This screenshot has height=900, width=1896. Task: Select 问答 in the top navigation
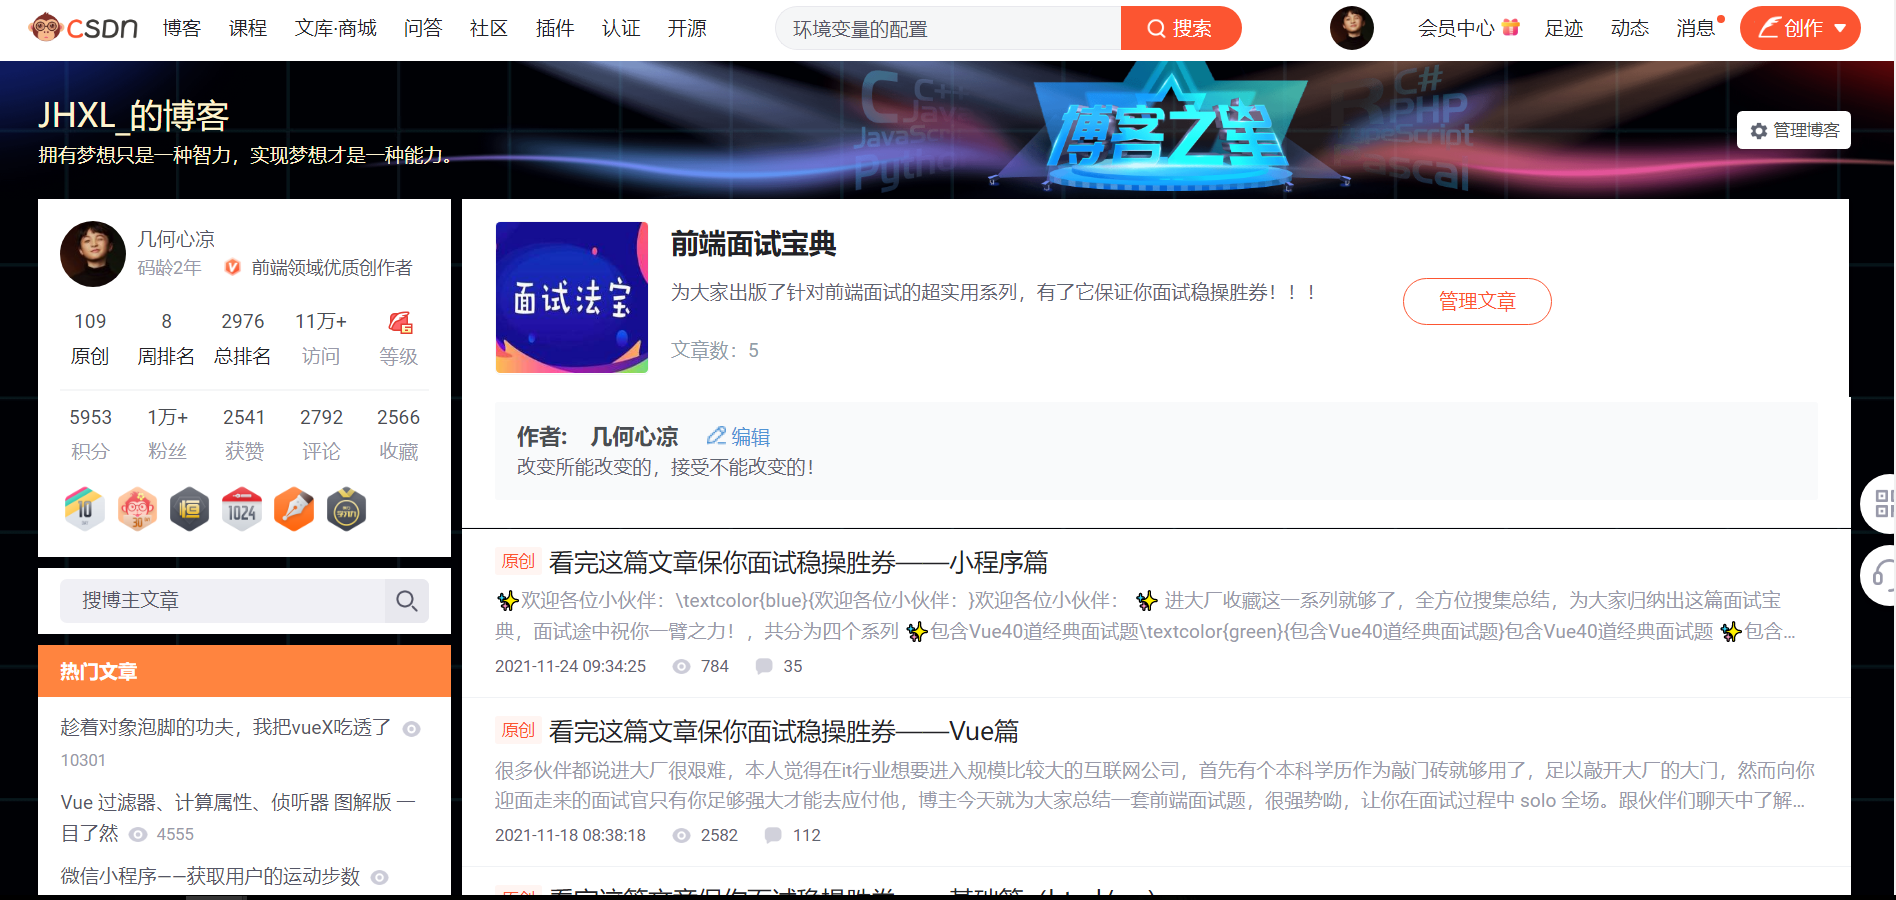coord(423,28)
